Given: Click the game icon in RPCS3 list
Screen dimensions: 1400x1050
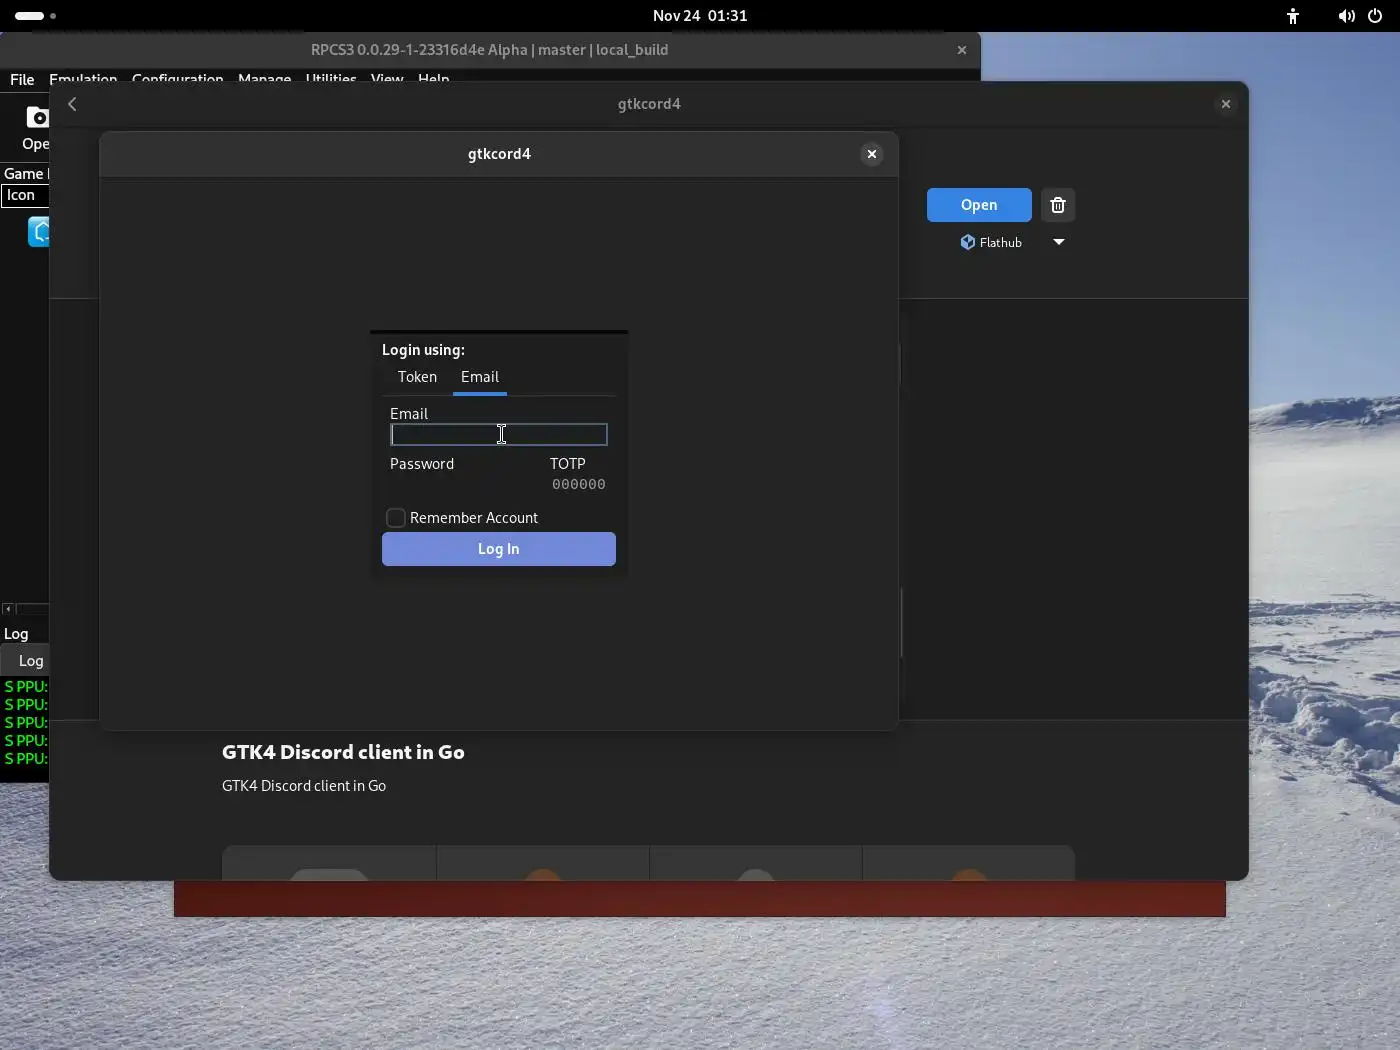Looking at the screenshot, I should click(39, 231).
